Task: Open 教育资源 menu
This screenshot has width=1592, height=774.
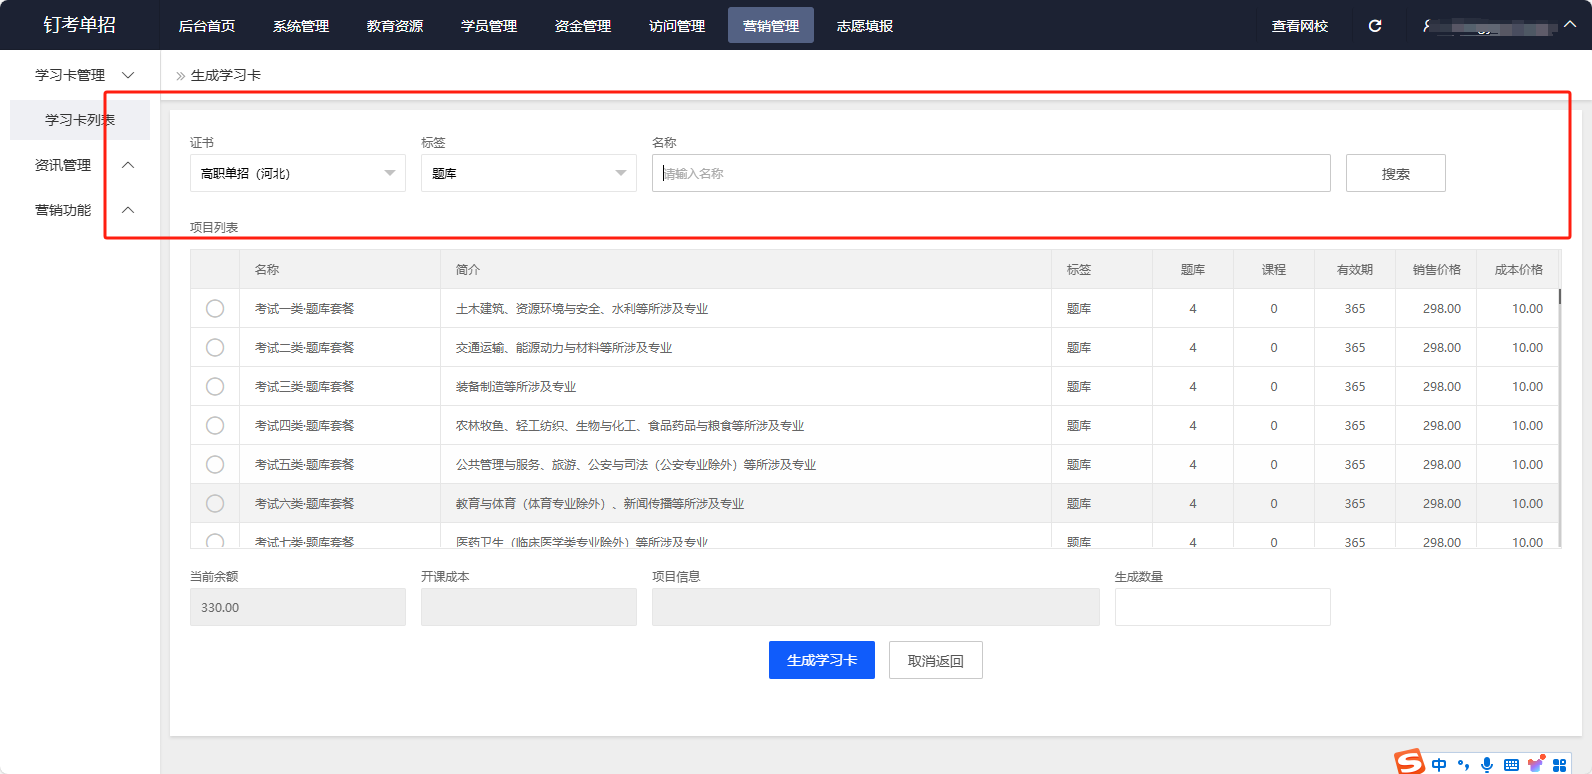Action: (395, 26)
